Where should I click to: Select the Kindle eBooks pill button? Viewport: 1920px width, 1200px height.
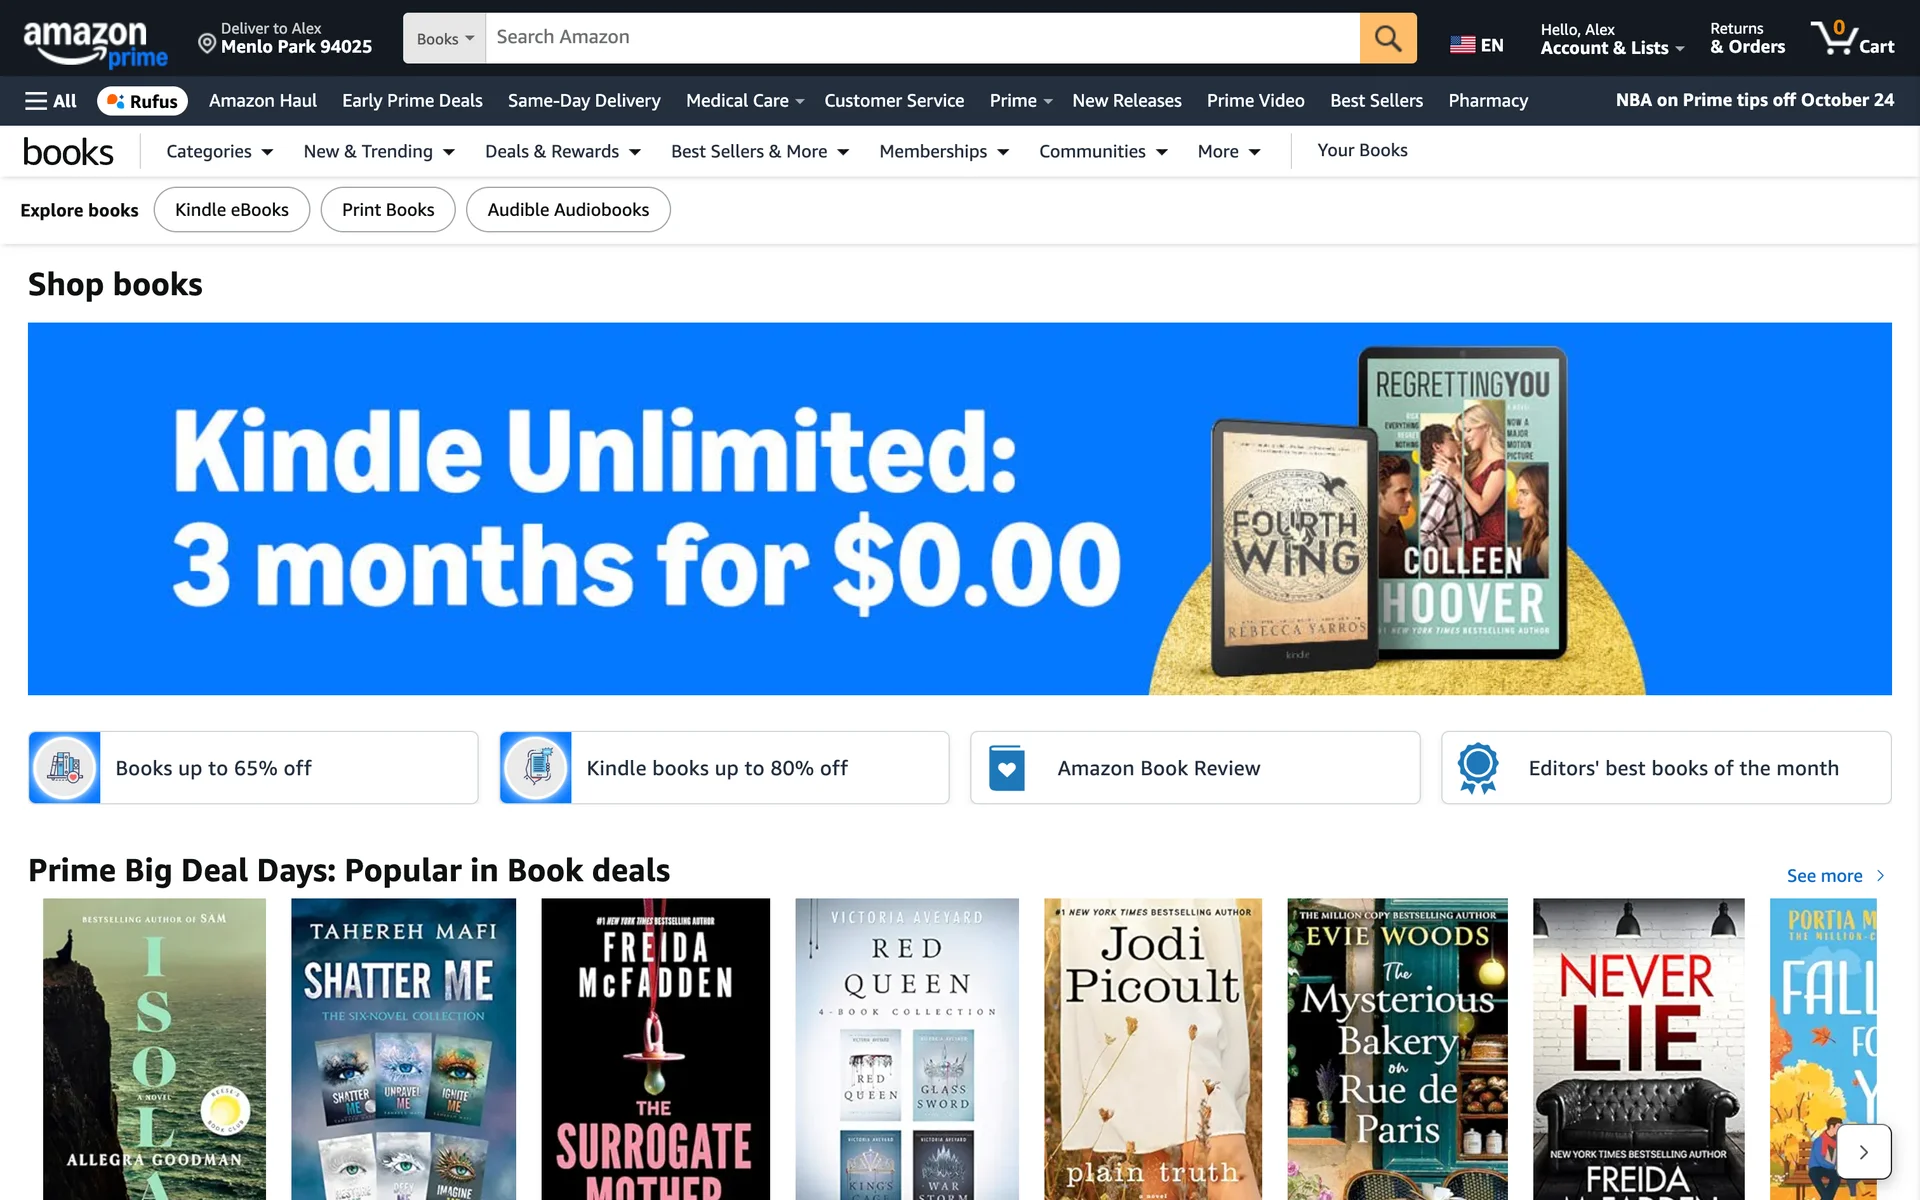tap(232, 210)
